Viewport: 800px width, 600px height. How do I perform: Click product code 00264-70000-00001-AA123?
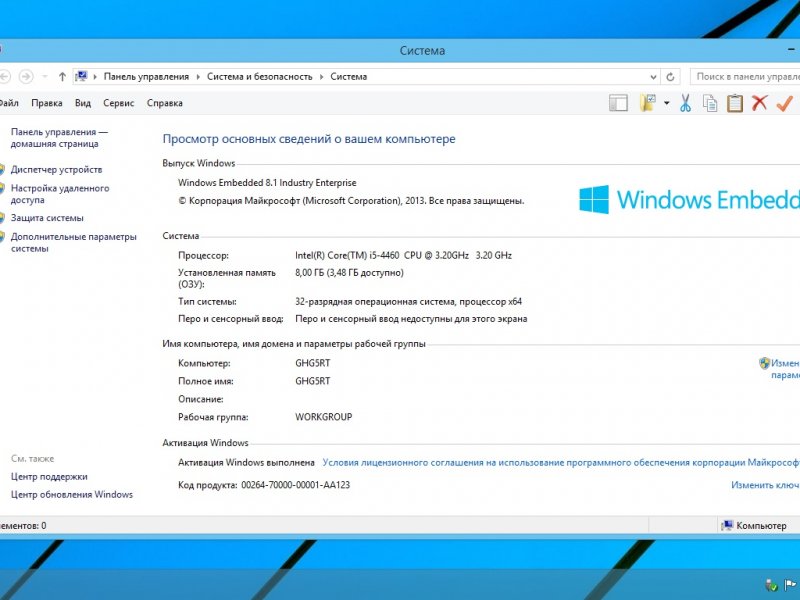pyautogui.click(x=295, y=485)
